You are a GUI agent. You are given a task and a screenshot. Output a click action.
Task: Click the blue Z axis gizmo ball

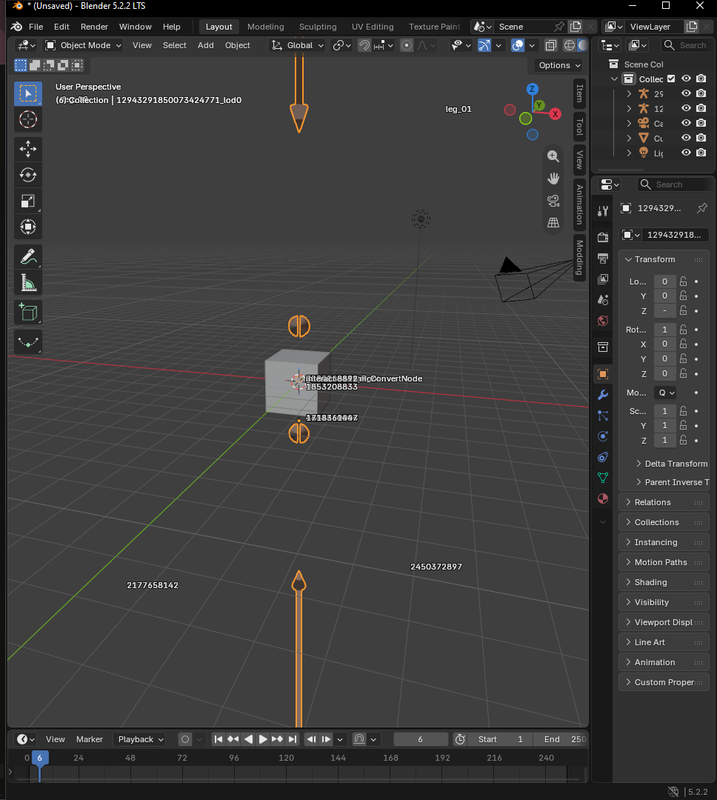pyautogui.click(x=532, y=89)
